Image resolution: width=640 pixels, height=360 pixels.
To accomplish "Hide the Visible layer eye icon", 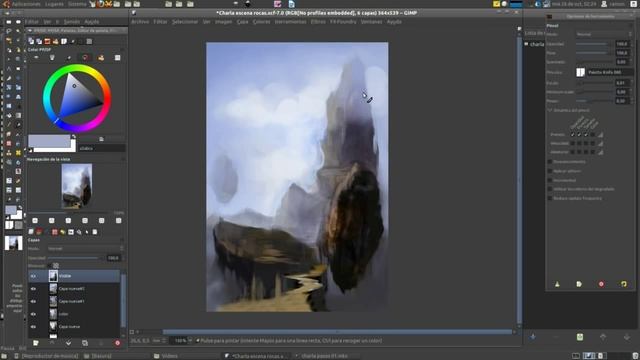I will pos(33,276).
